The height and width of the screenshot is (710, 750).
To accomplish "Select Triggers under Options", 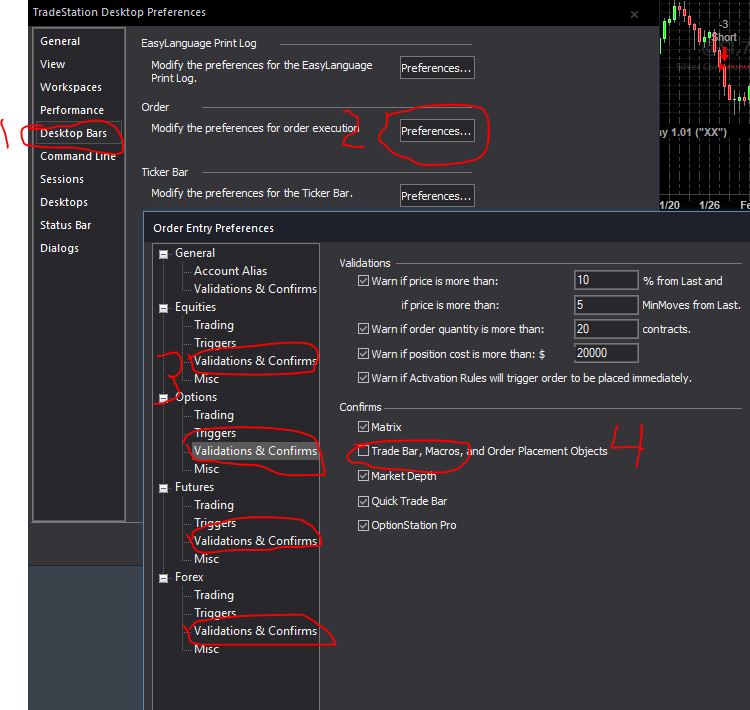I will pos(215,433).
